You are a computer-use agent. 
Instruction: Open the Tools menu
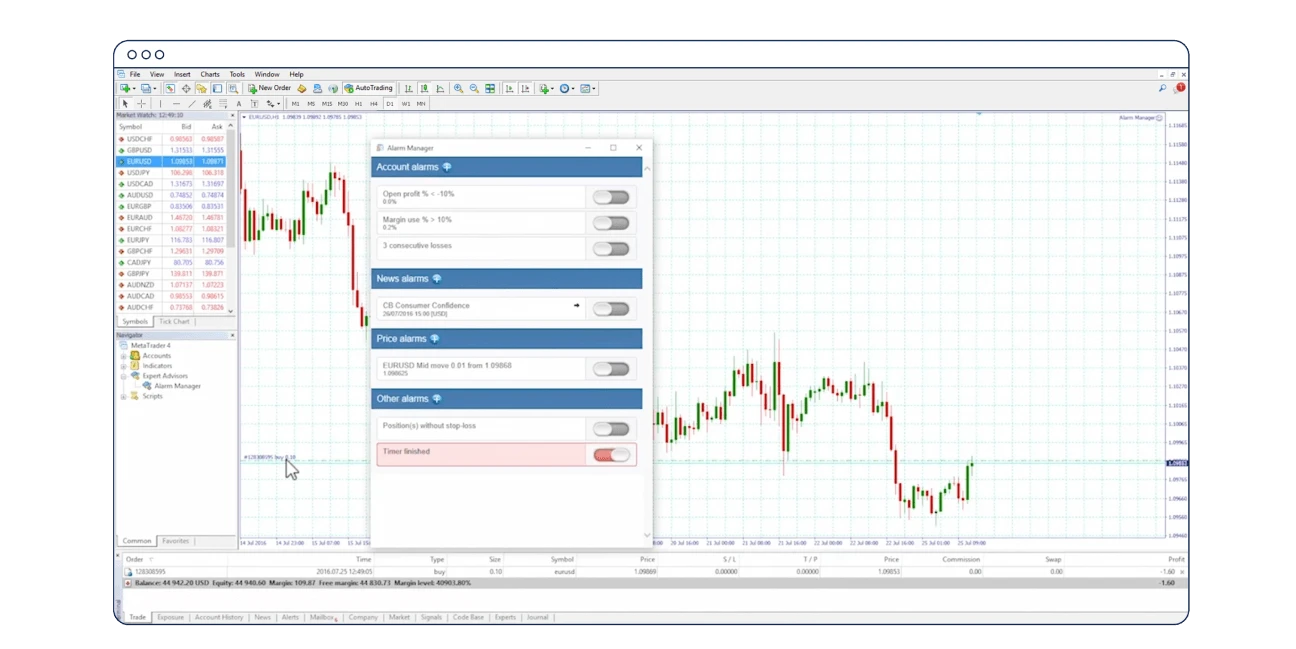[x=237, y=74]
